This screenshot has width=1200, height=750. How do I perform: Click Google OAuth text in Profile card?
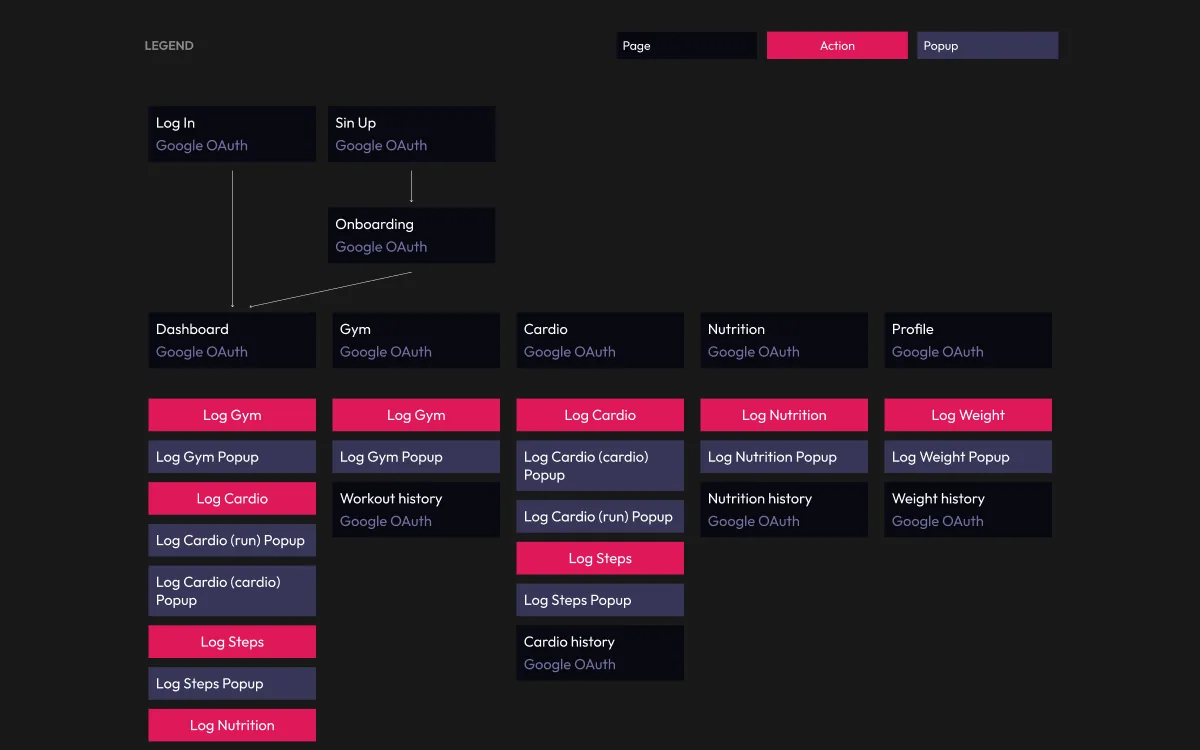[938, 352]
